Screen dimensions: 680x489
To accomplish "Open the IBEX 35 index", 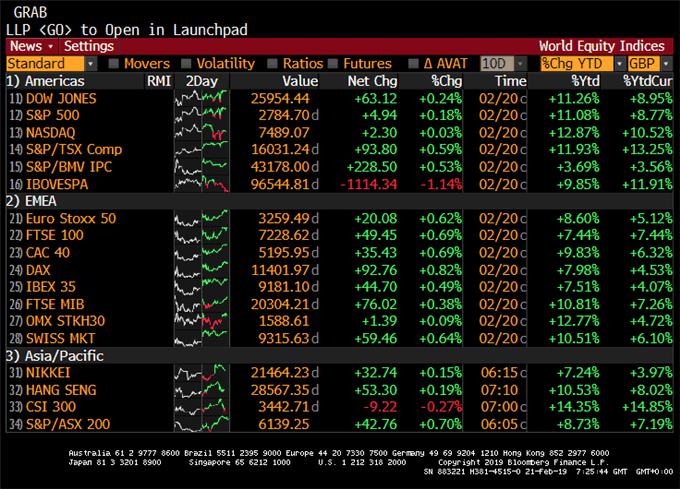I will pyautogui.click(x=51, y=287).
